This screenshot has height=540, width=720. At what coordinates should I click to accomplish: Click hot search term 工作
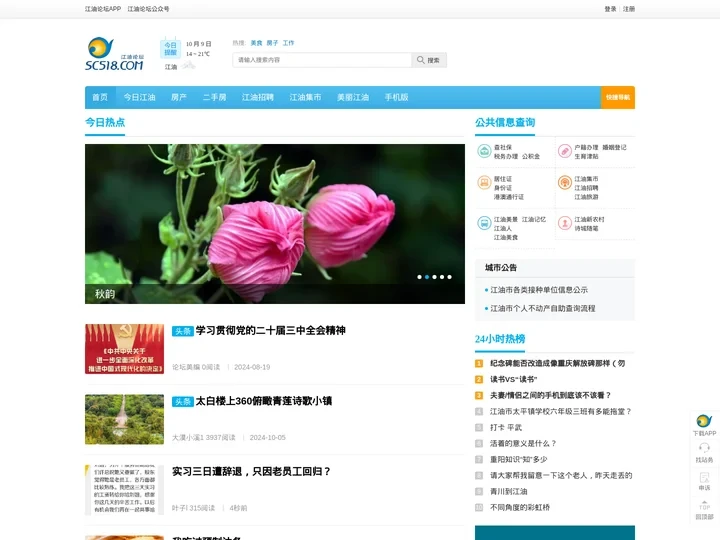click(x=288, y=43)
